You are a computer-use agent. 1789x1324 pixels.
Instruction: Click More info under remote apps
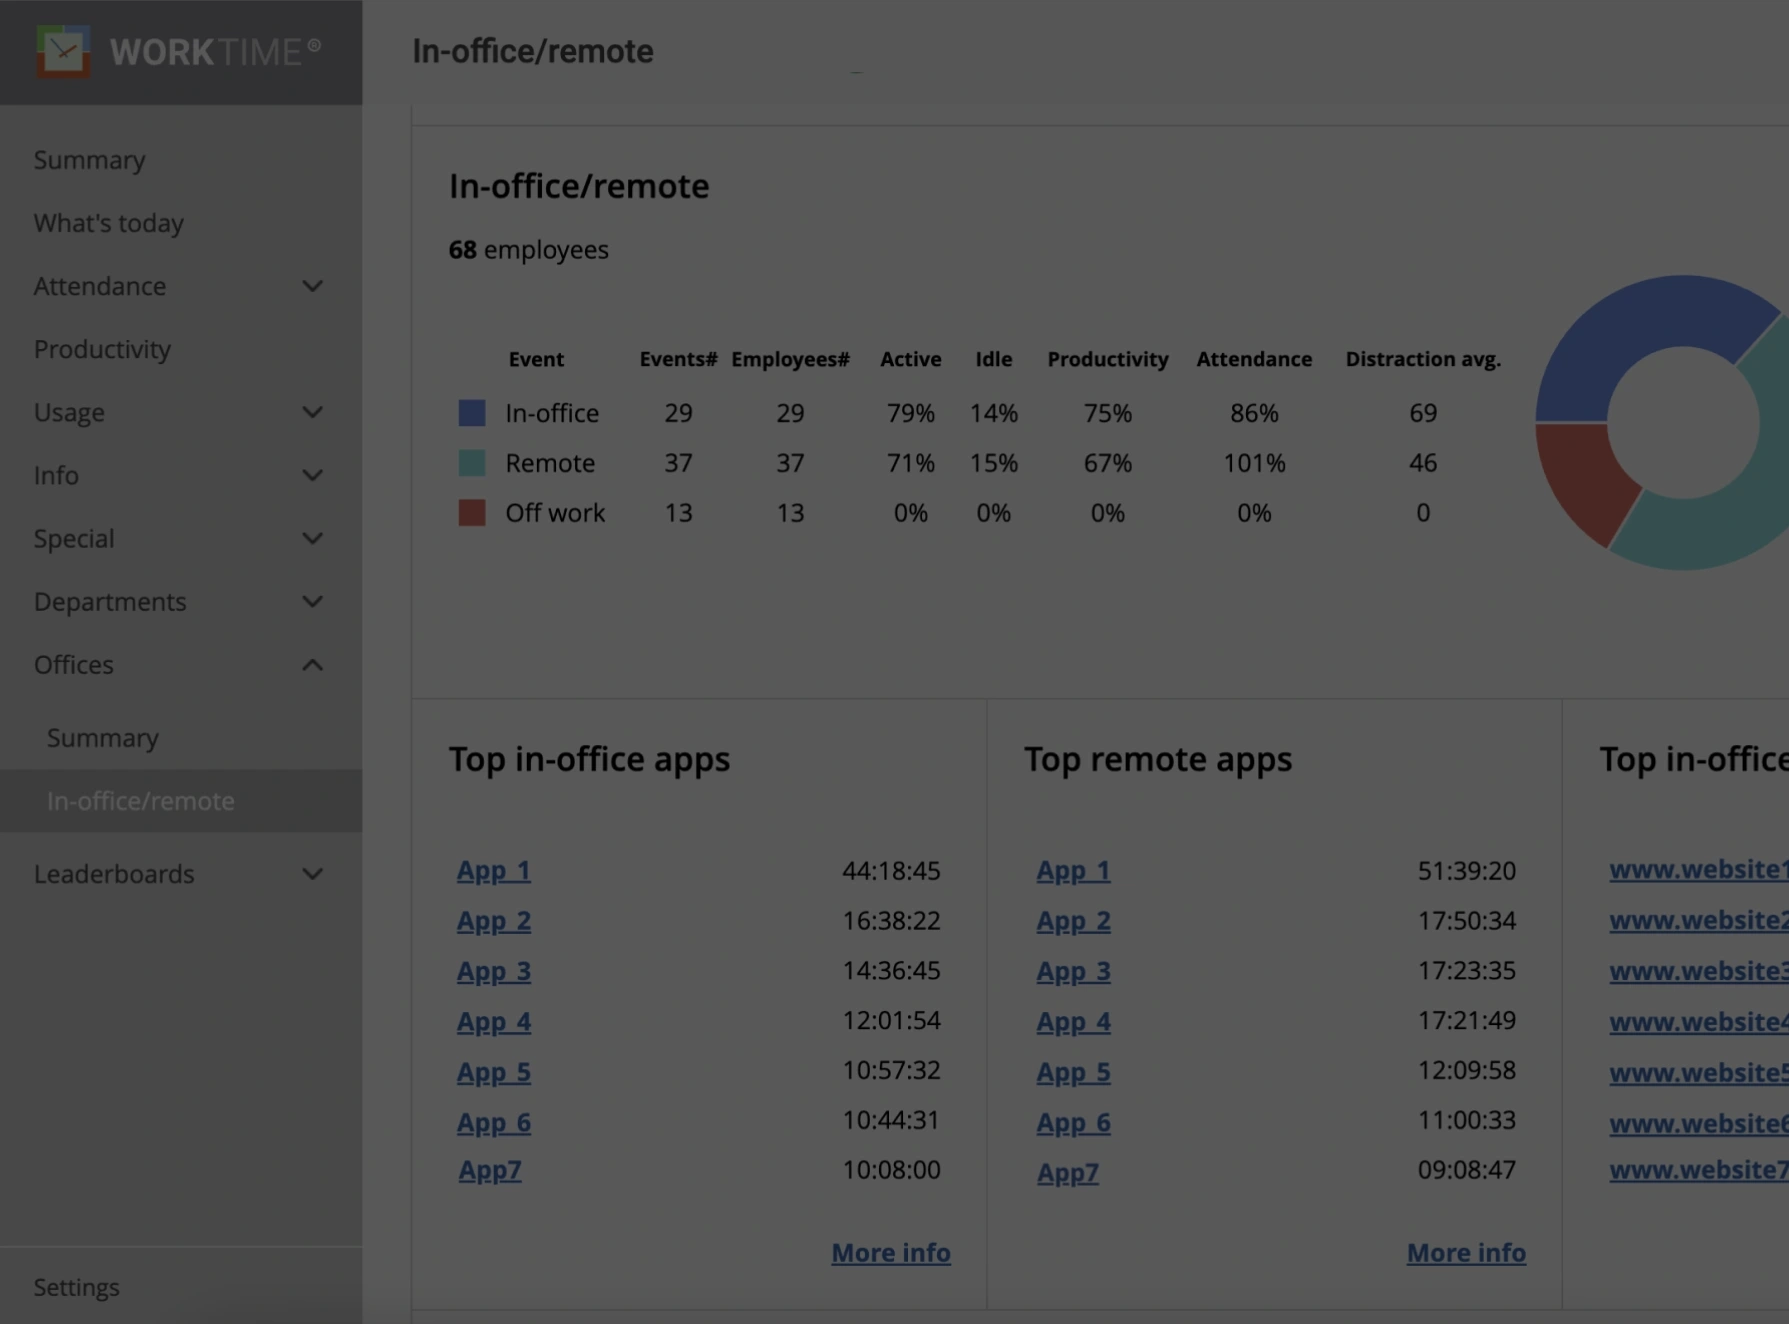pos(1466,1253)
